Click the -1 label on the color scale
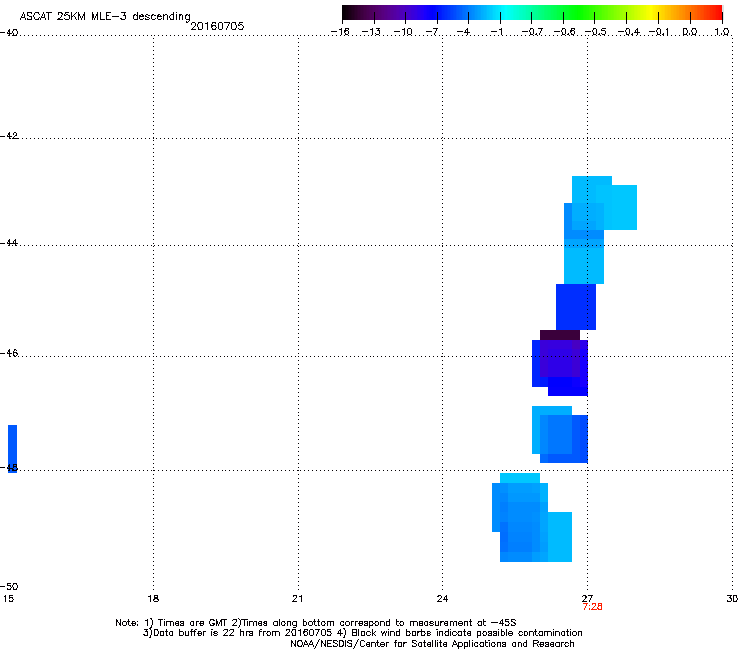The width and height of the screenshot is (740, 650). tap(496, 32)
